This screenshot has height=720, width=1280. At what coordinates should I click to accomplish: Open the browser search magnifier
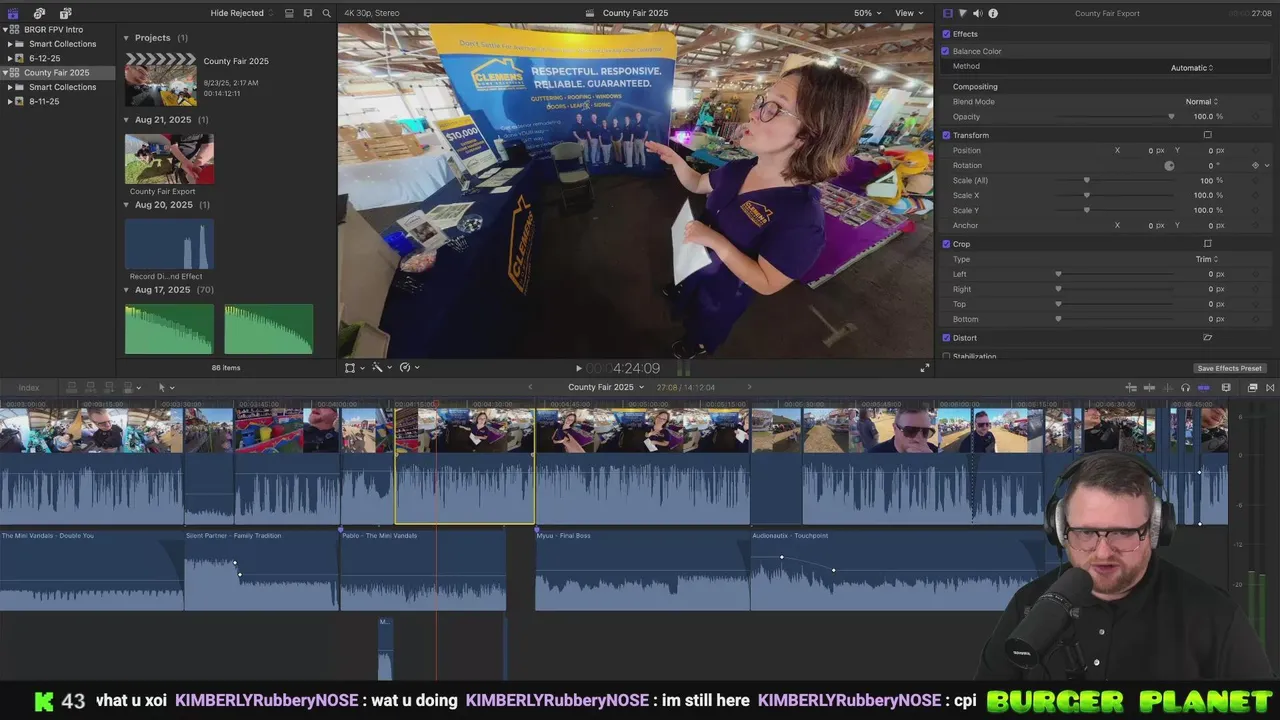326,13
